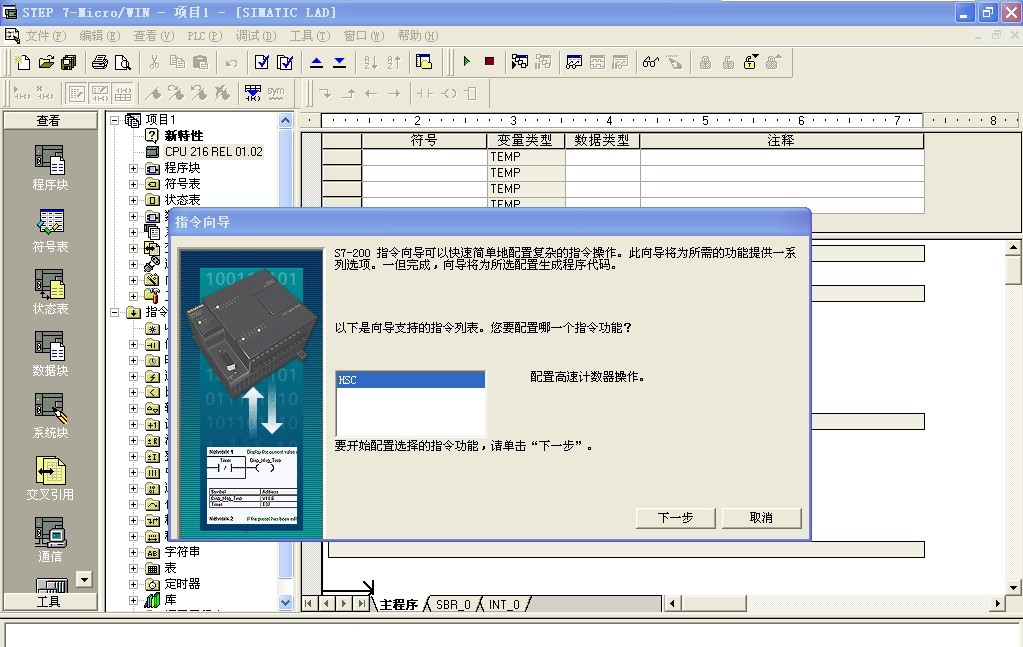This screenshot has height=647, width=1023.
Task: Click the compile icon with checkmark
Action: 262,63
